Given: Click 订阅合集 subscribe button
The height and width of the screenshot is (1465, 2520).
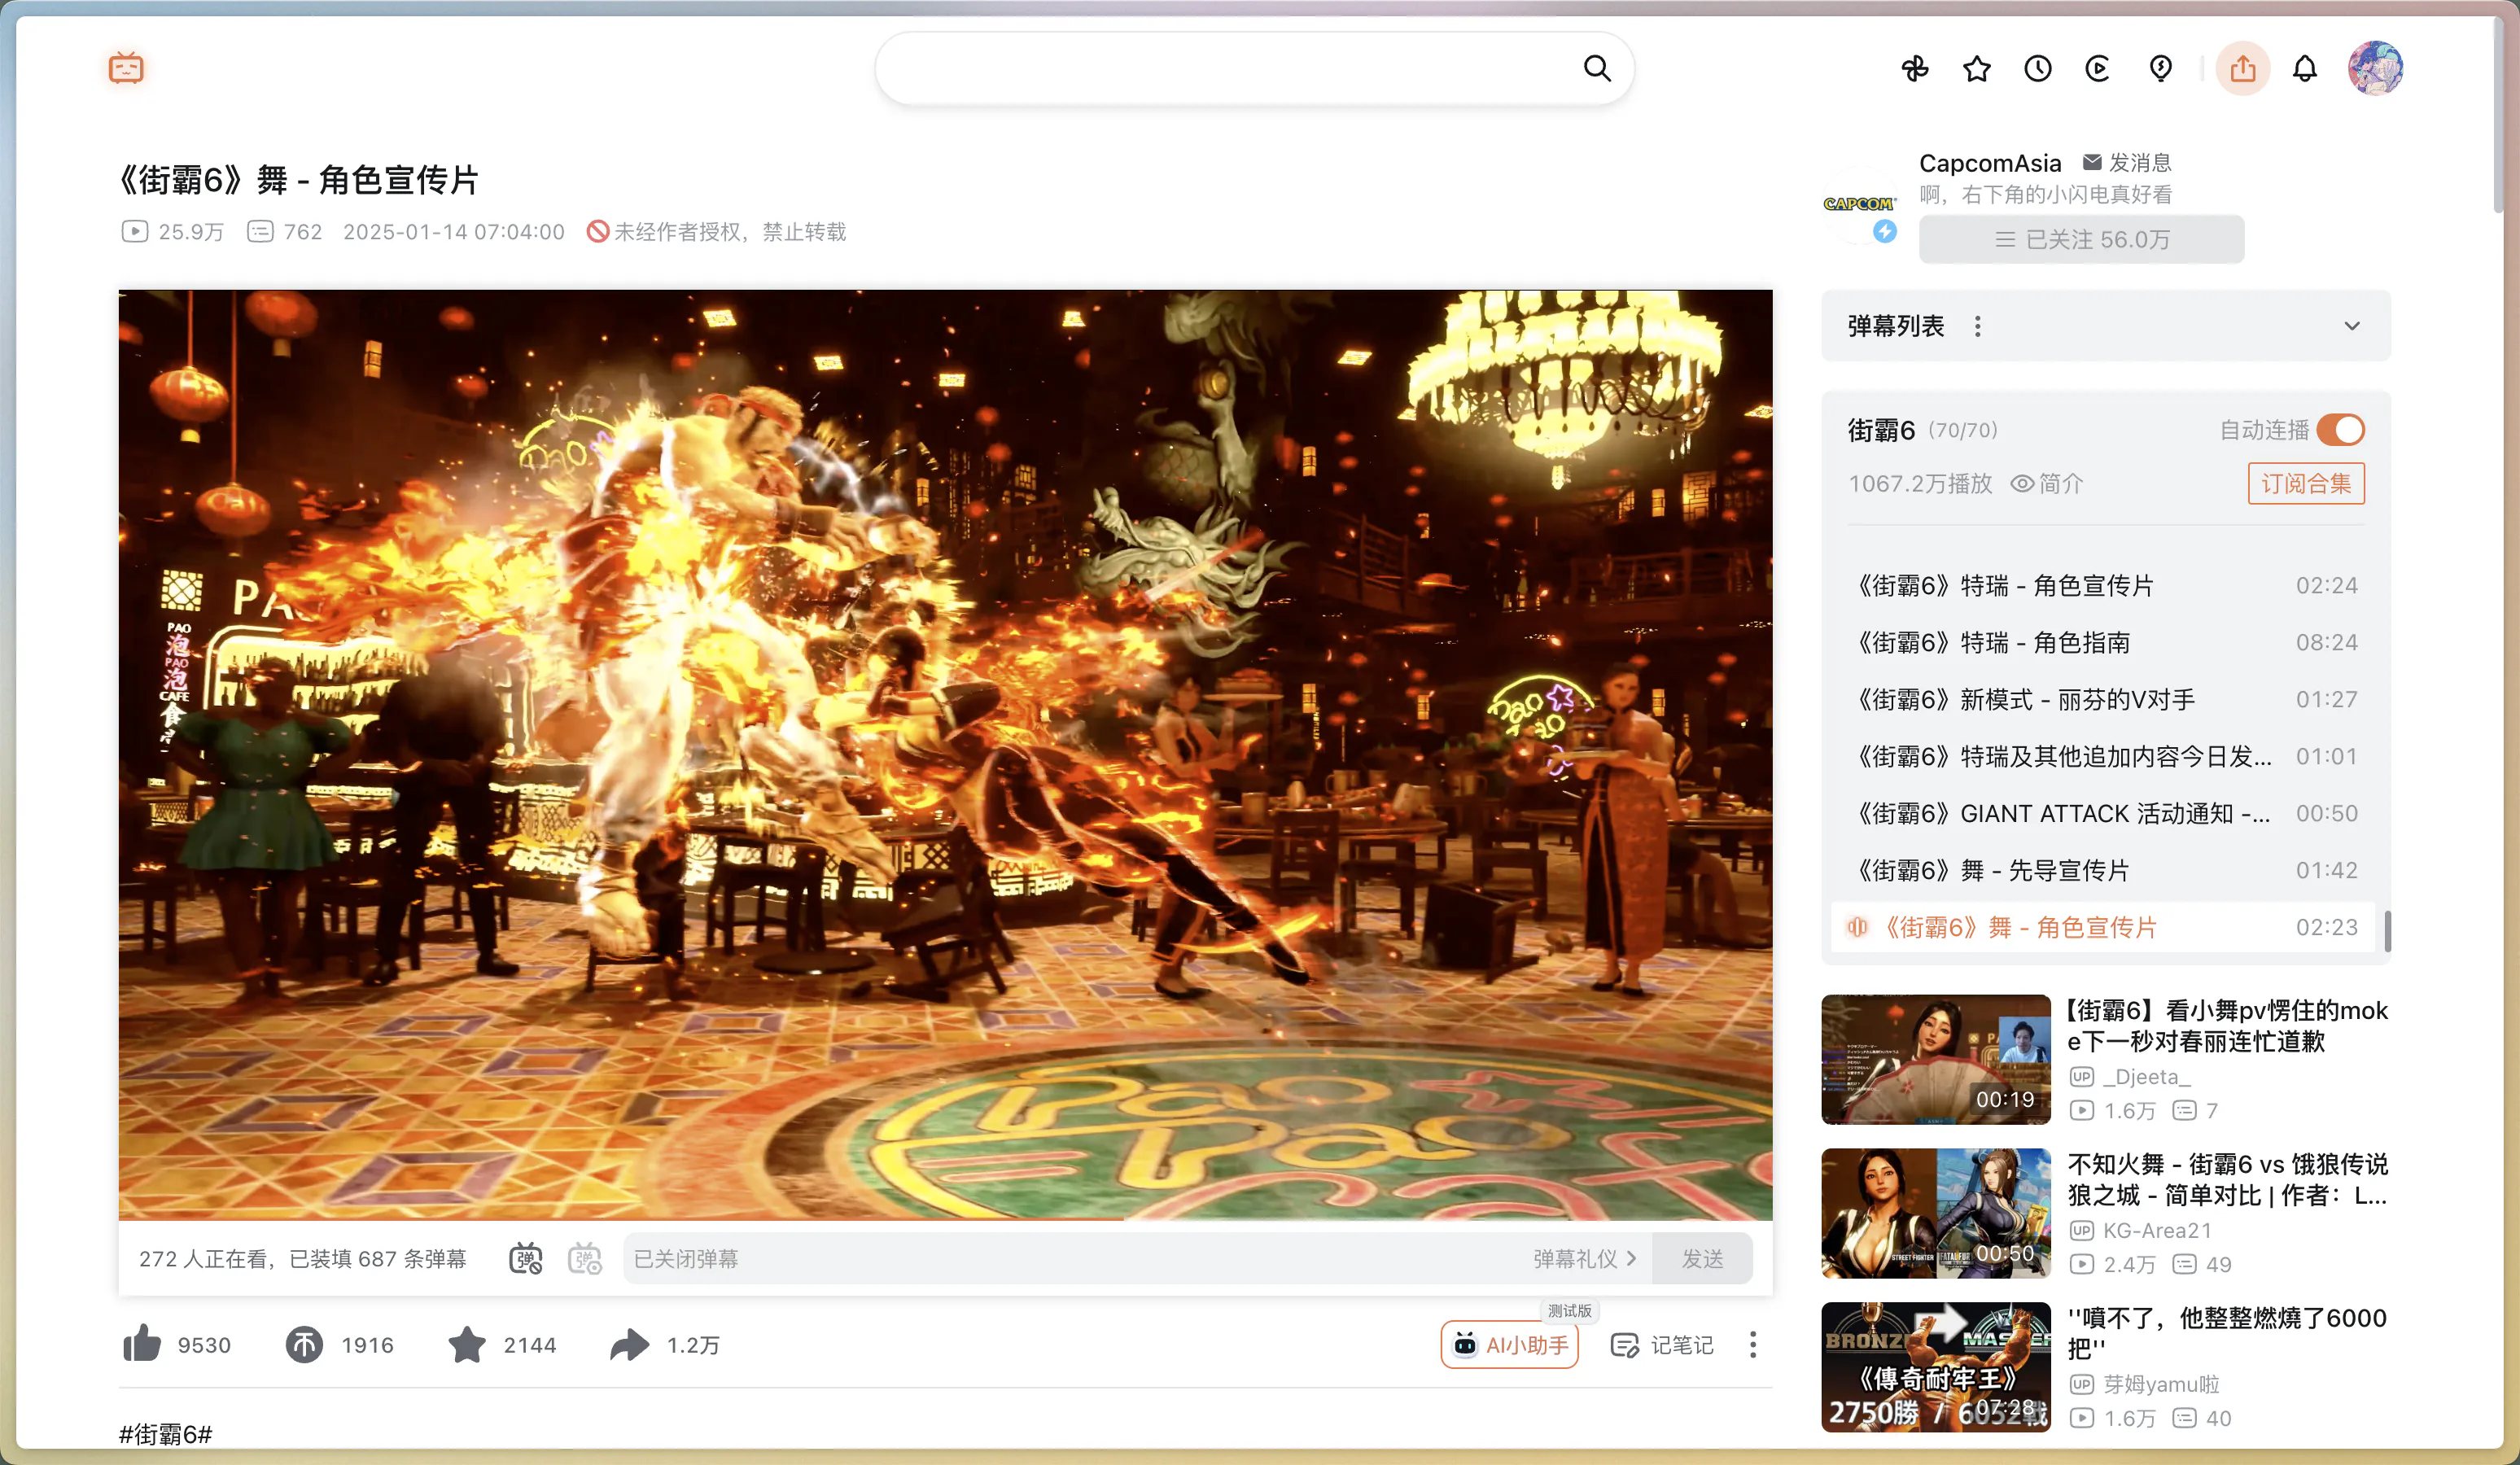Looking at the screenshot, I should click(2306, 484).
